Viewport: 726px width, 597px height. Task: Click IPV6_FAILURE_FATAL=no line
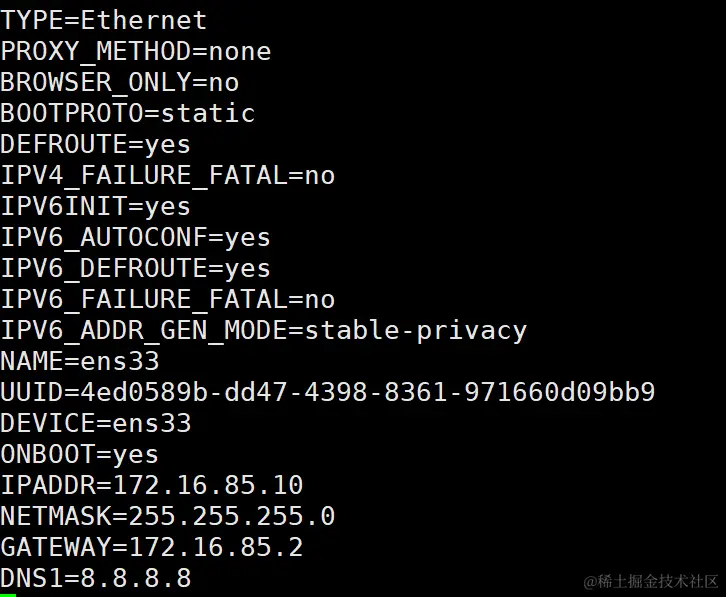click(x=168, y=299)
